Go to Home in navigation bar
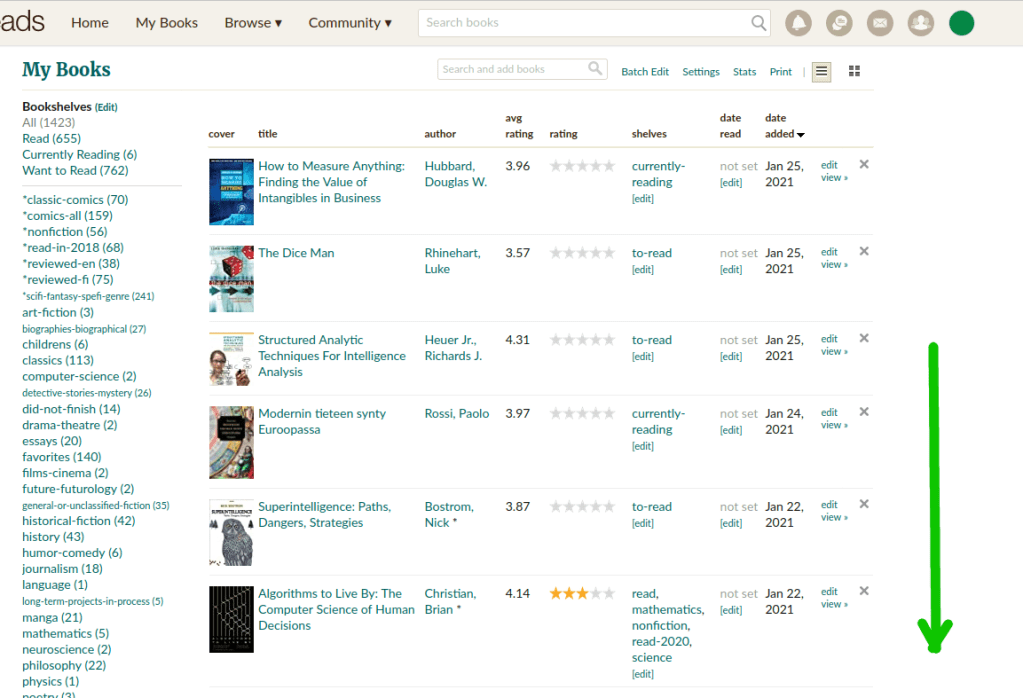 (90, 23)
